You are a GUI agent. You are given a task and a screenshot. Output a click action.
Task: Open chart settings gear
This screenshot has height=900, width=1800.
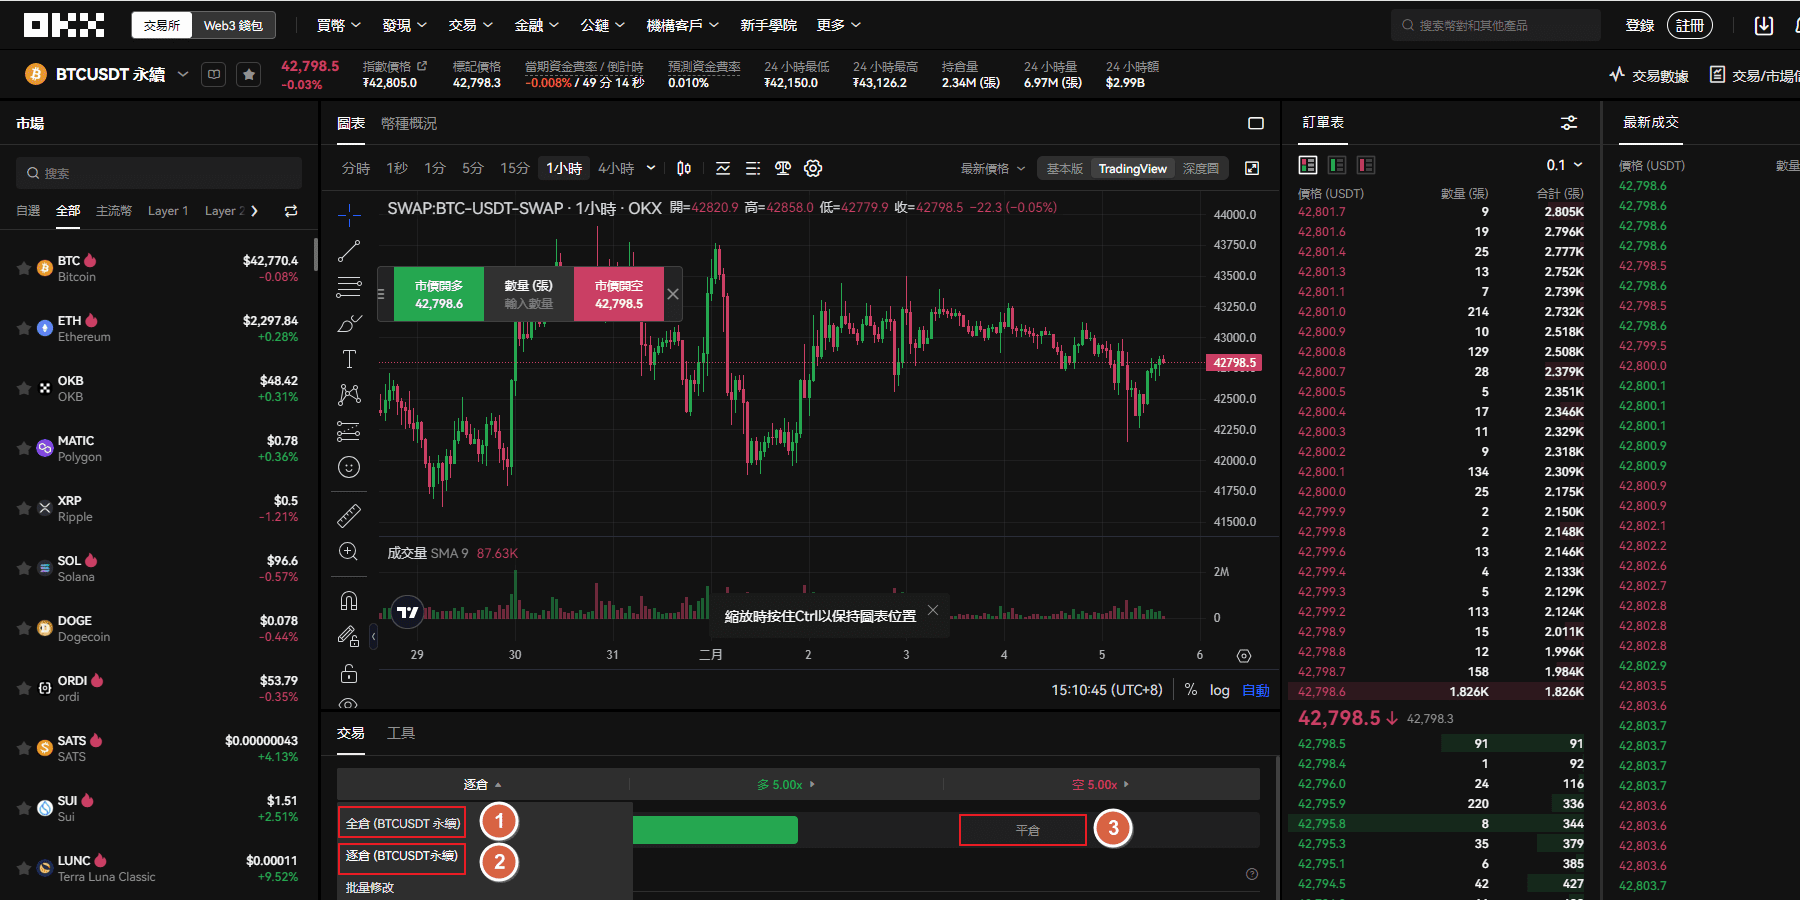pos(813,168)
